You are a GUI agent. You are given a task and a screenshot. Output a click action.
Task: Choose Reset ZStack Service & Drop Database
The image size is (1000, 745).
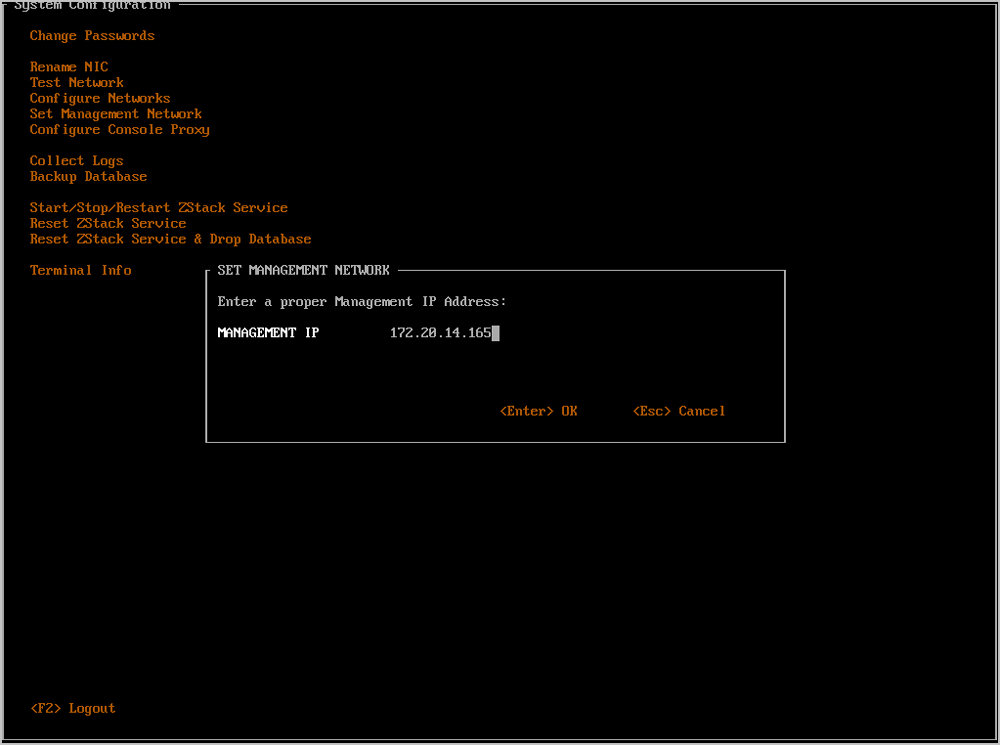[170, 239]
